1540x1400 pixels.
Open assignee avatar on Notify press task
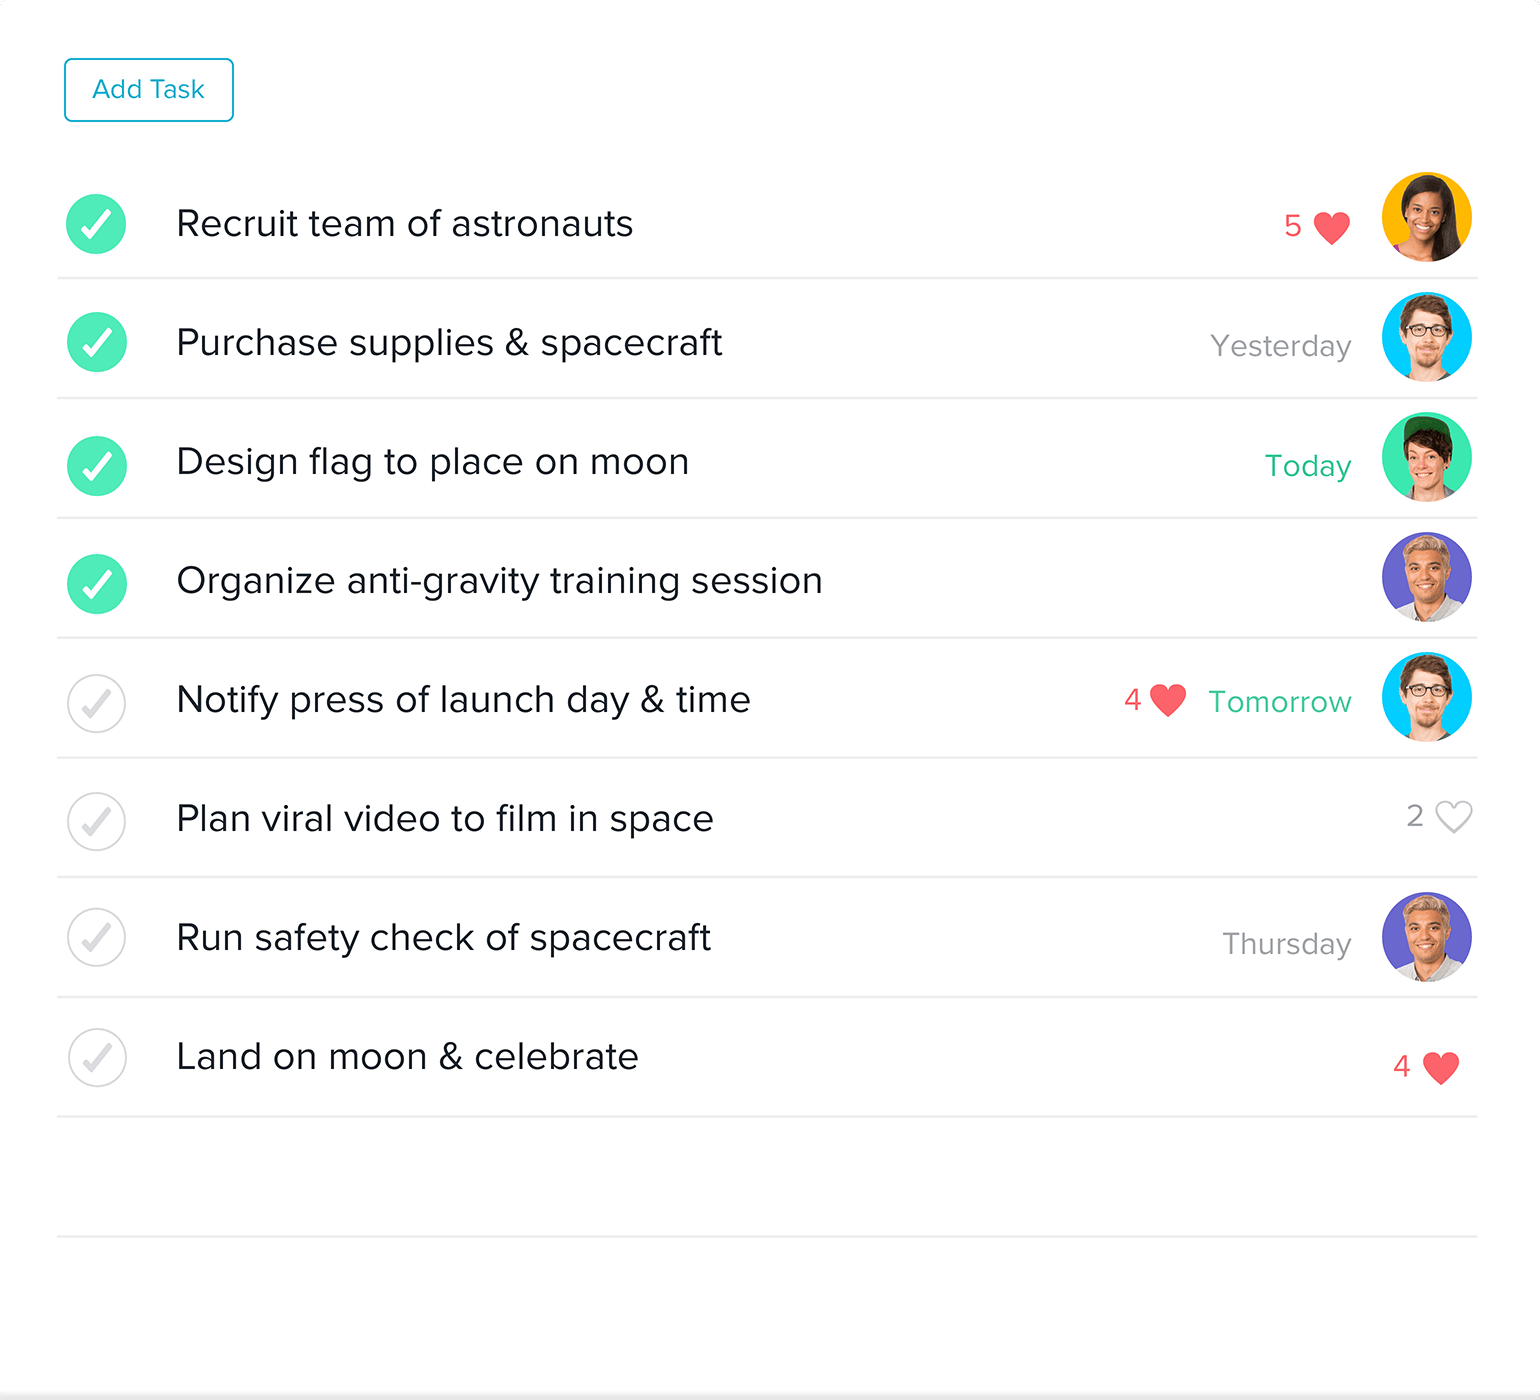coord(1426,697)
